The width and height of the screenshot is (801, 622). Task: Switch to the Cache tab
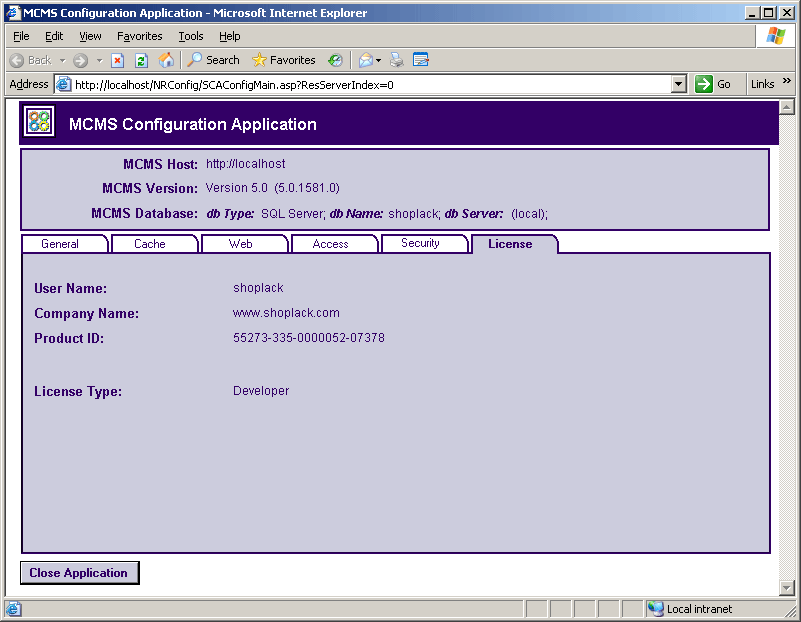click(x=154, y=244)
